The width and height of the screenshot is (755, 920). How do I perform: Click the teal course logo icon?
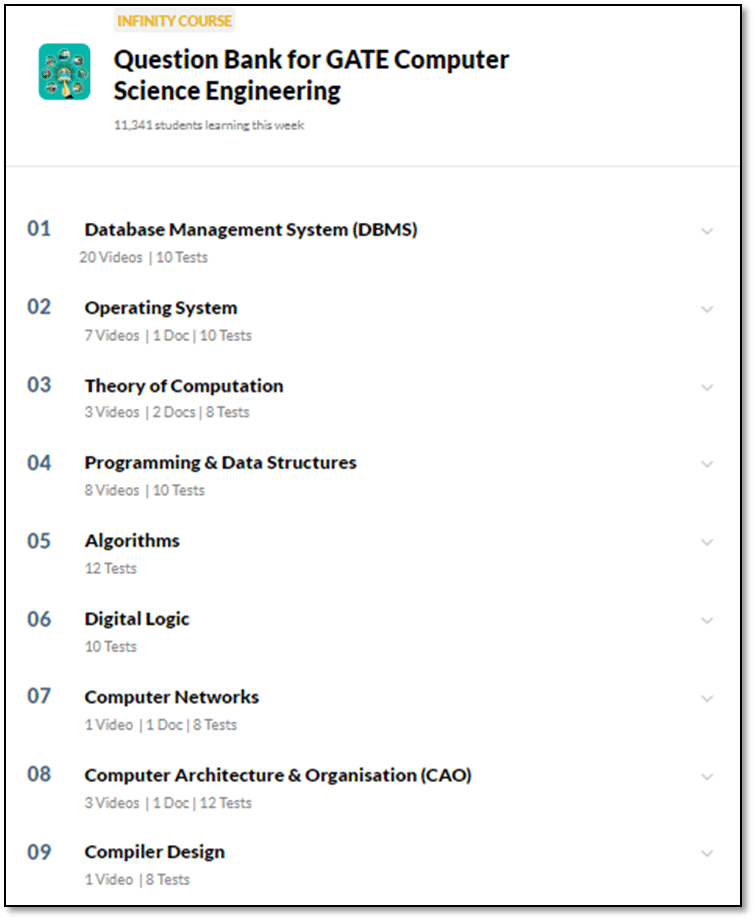(x=65, y=72)
